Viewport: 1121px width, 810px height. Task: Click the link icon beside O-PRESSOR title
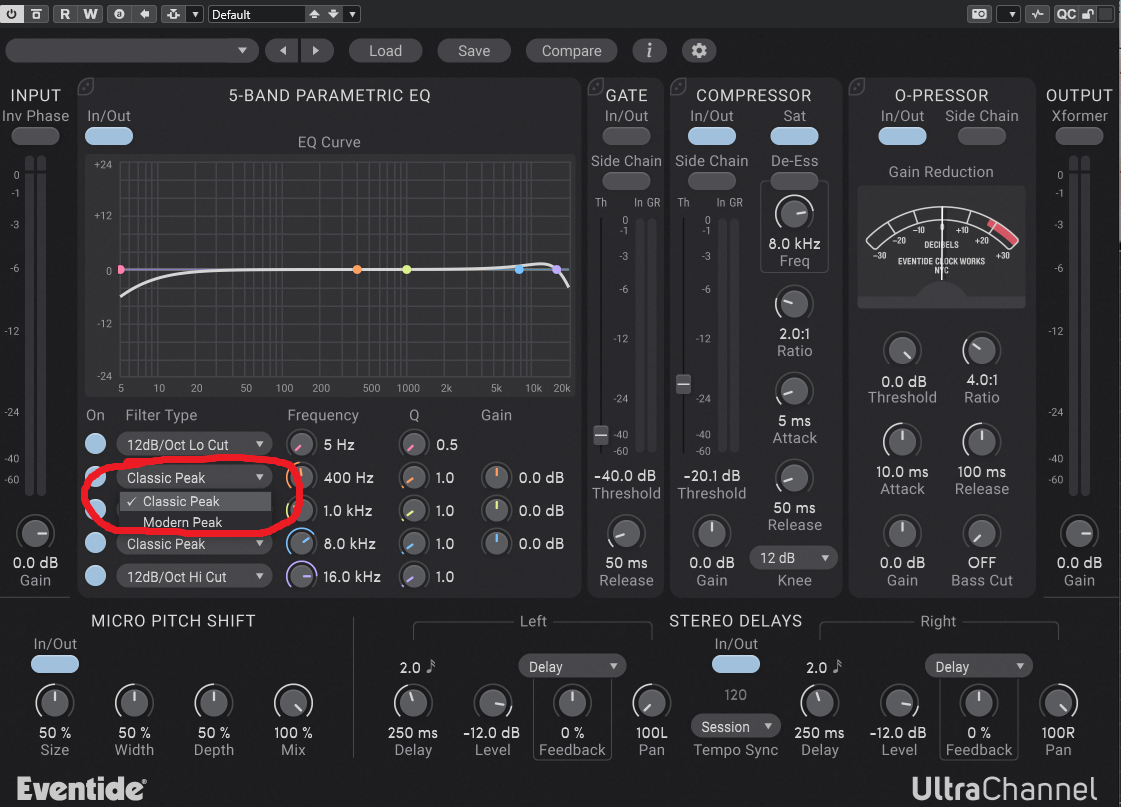[x=856, y=87]
